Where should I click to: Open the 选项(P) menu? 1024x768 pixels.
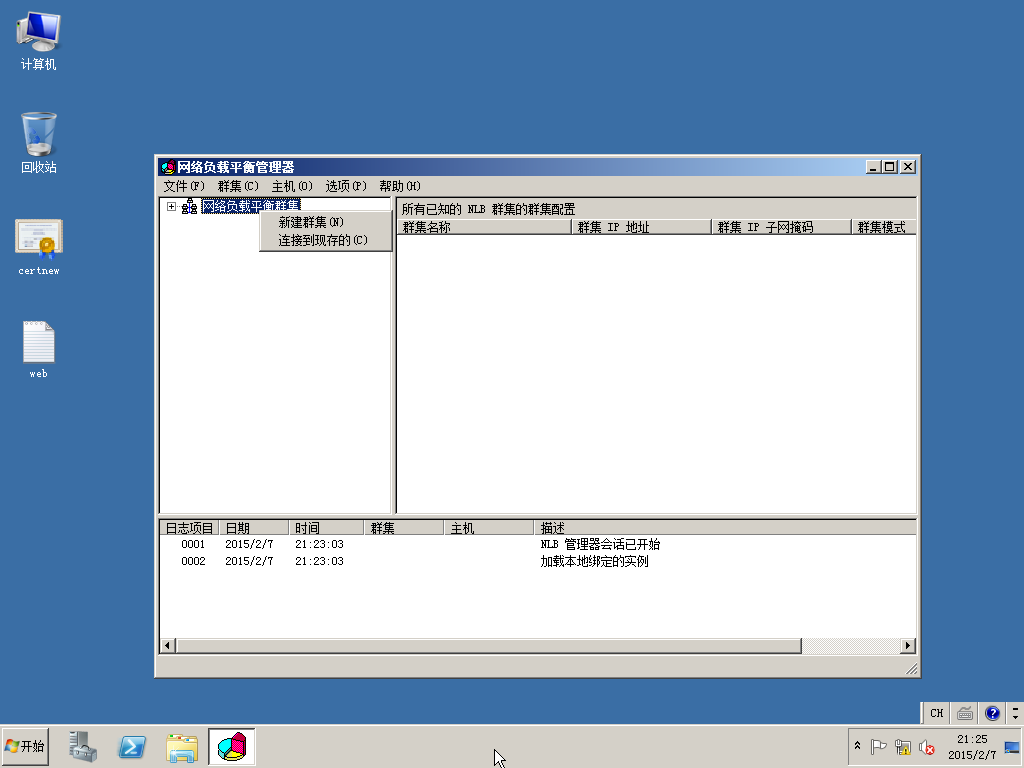346,186
